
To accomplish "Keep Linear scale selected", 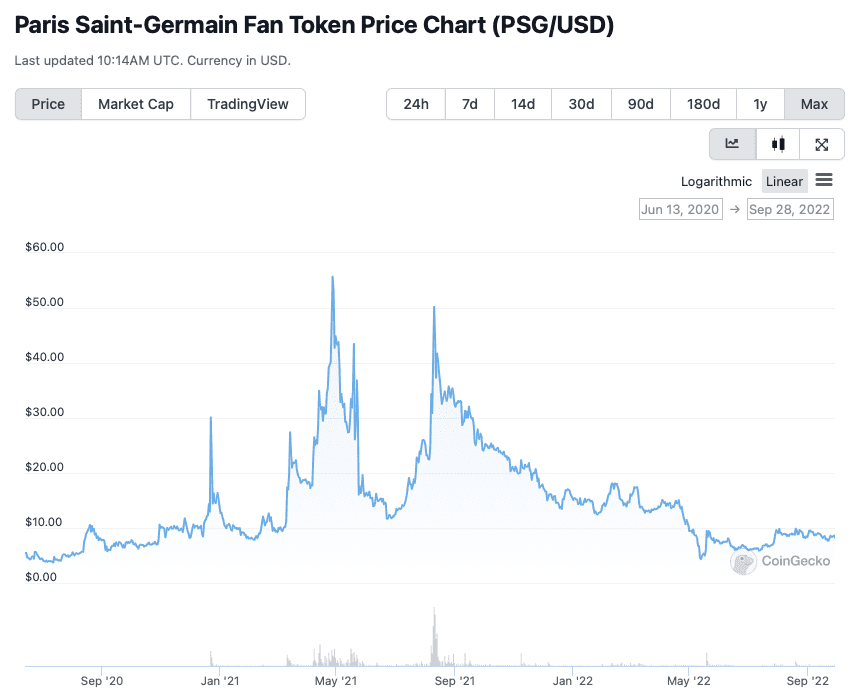I will coord(784,181).
